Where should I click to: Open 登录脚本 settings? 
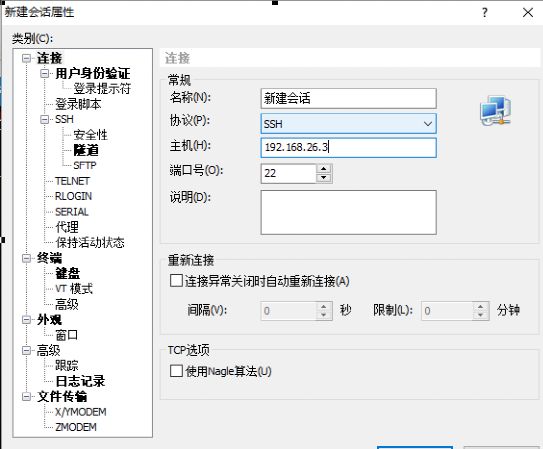tap(78, 104)
